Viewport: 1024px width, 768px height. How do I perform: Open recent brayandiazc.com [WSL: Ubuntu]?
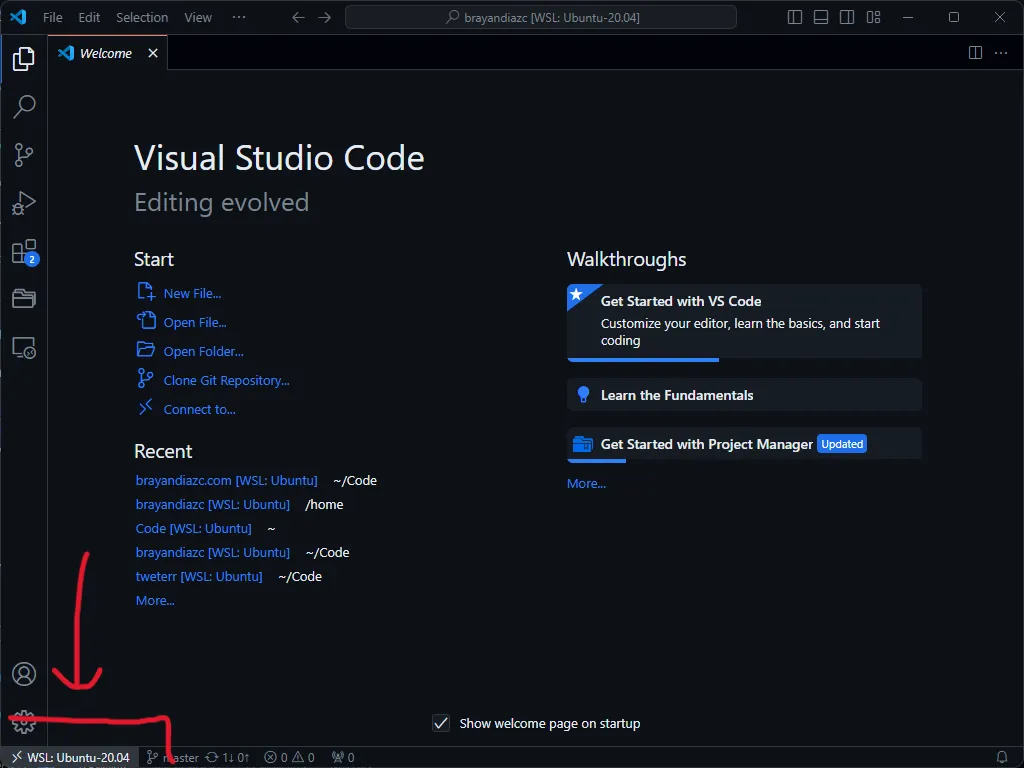(226, 481)
